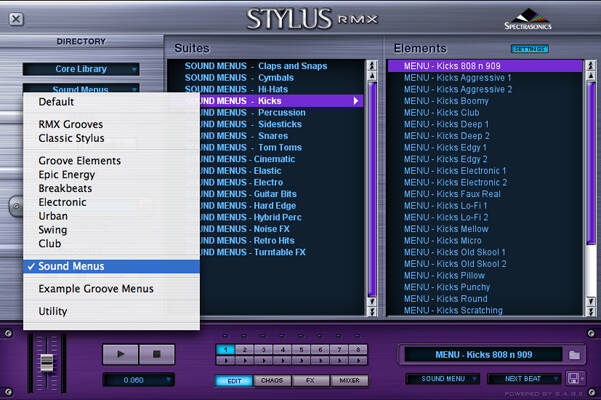Click the Spectrasonics logo
Screen dimensions: 601x400
click(x=528, y=20)
